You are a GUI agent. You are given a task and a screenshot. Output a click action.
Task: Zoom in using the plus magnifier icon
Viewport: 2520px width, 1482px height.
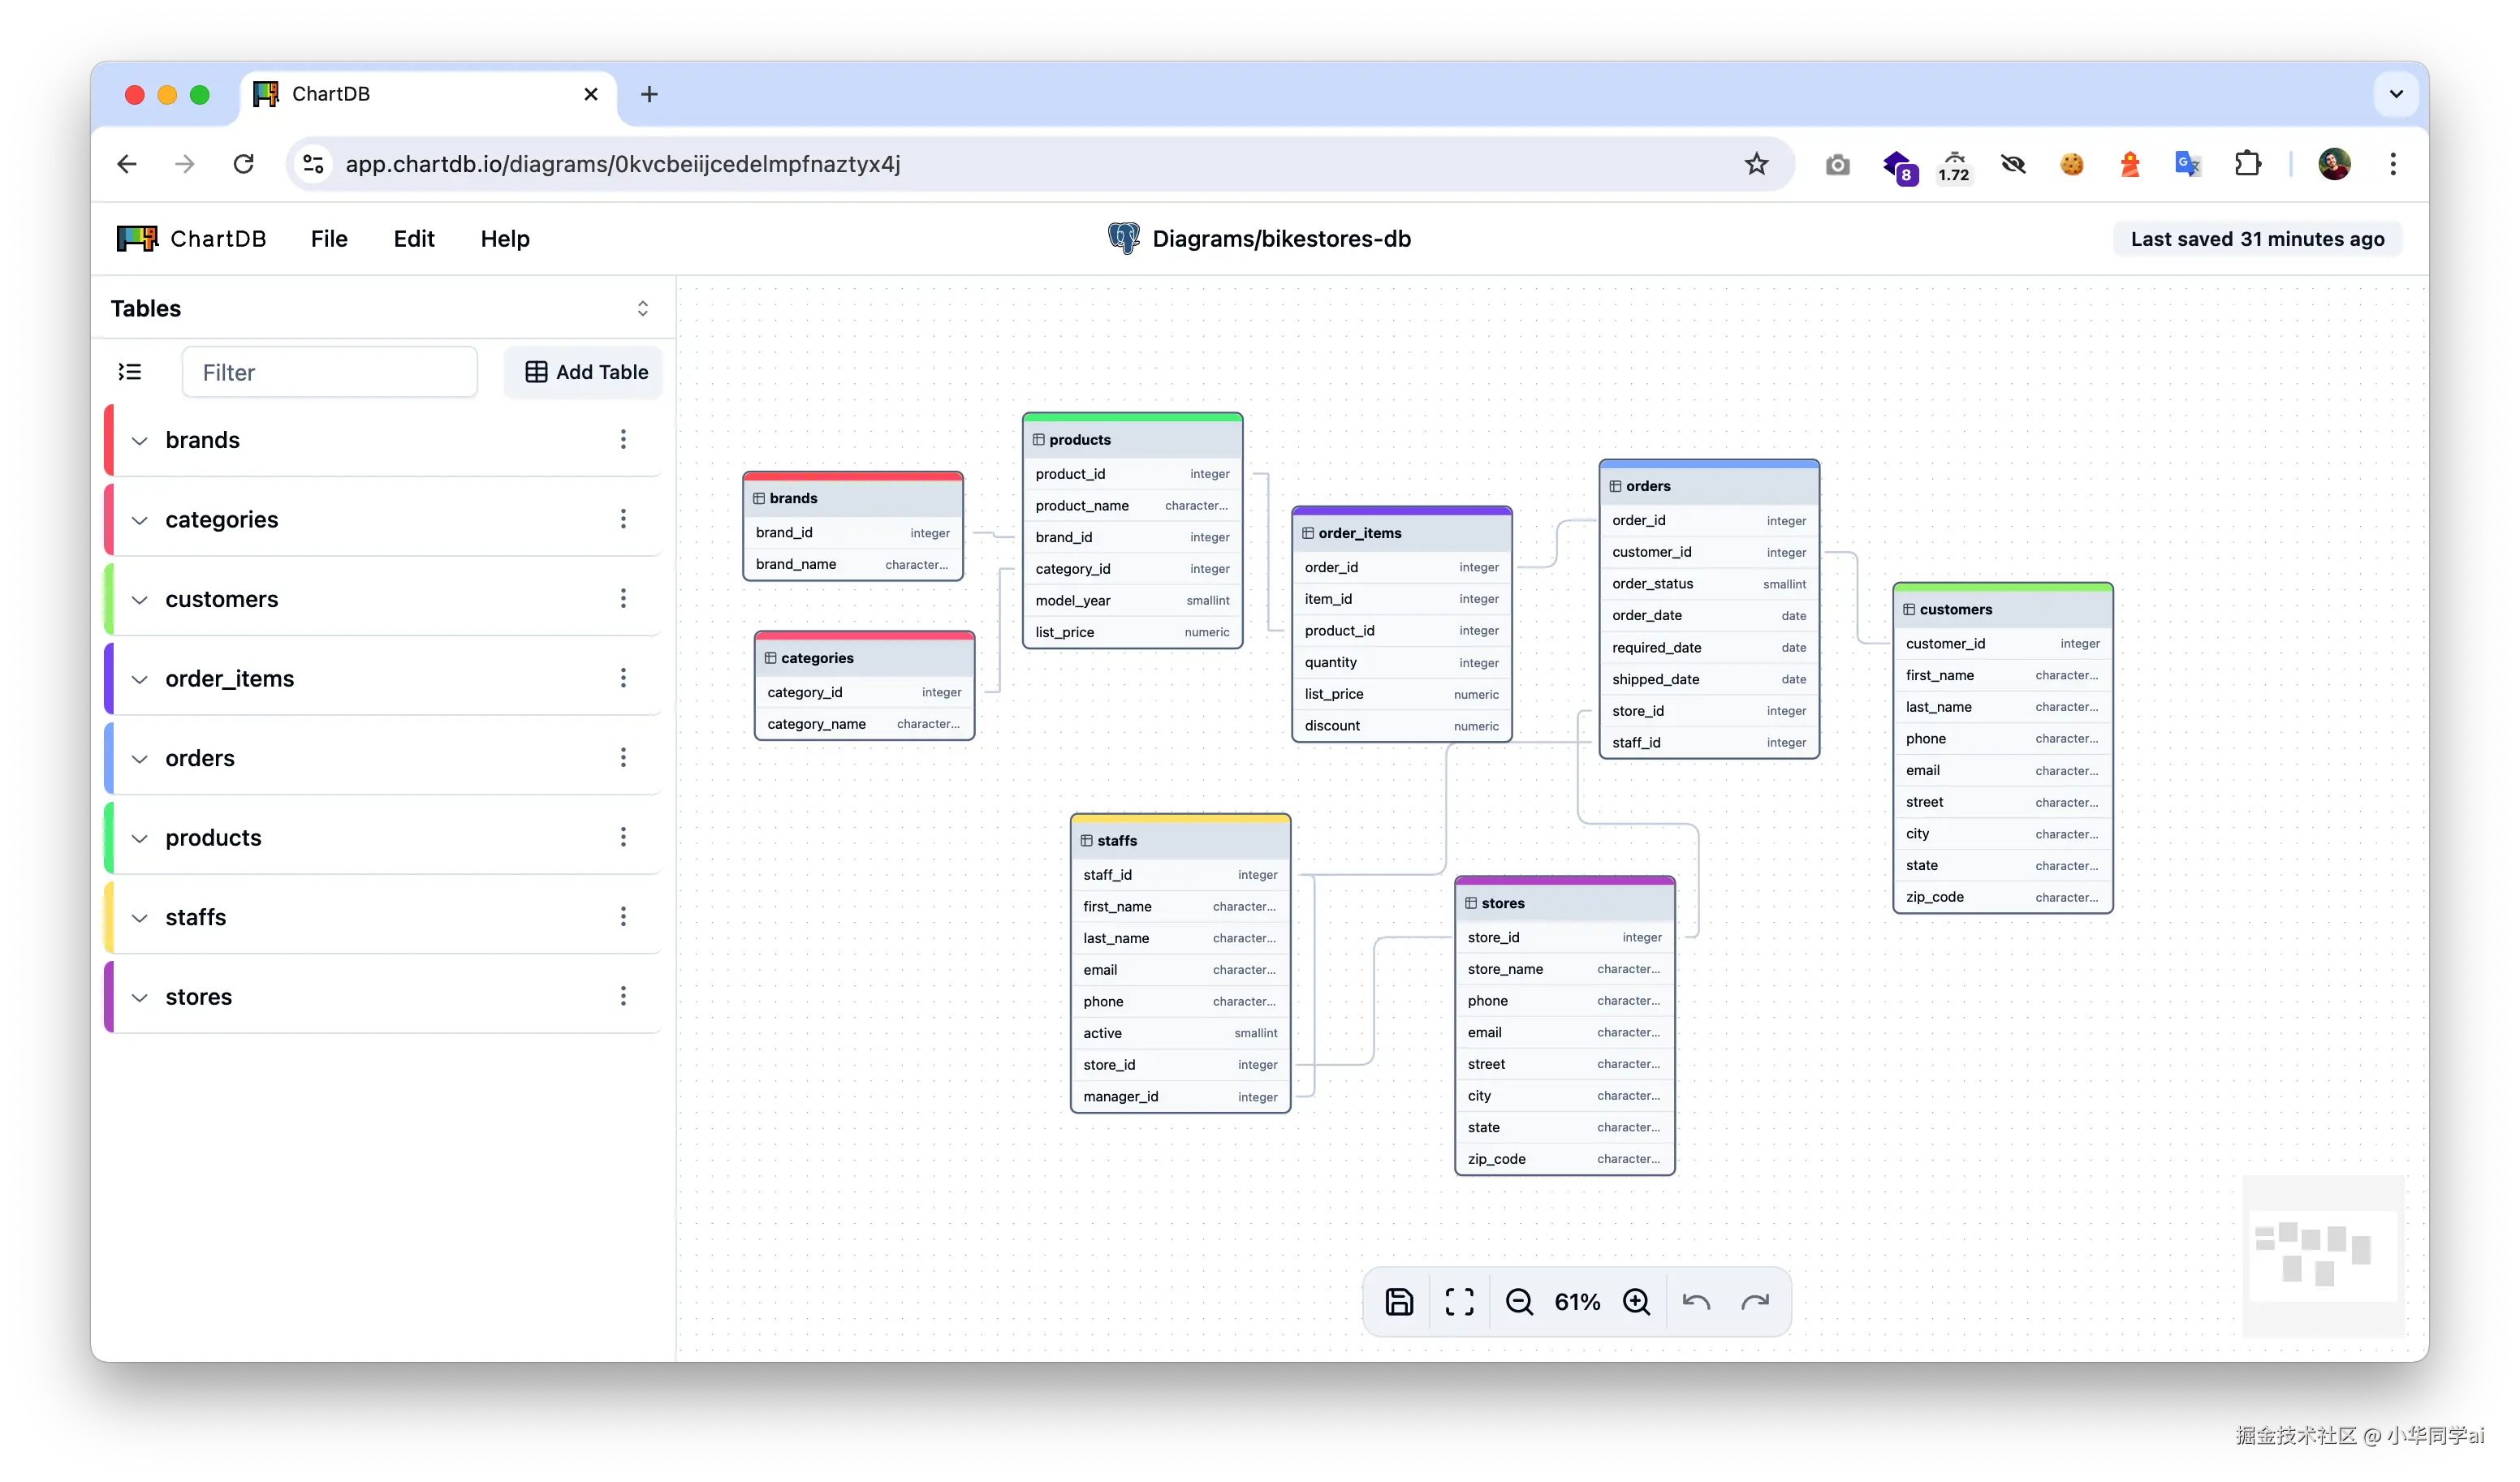tap(1636, 1301)
